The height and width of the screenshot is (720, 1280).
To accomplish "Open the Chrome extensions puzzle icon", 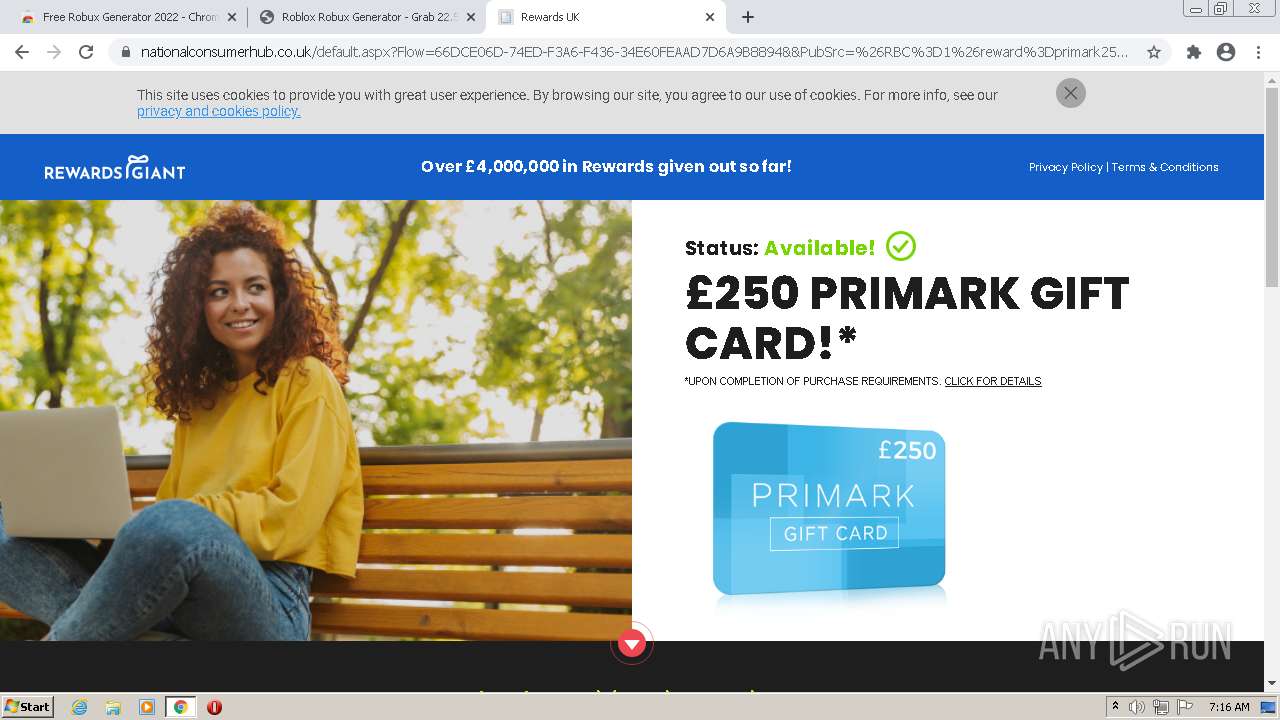I will pos(1194,52).
